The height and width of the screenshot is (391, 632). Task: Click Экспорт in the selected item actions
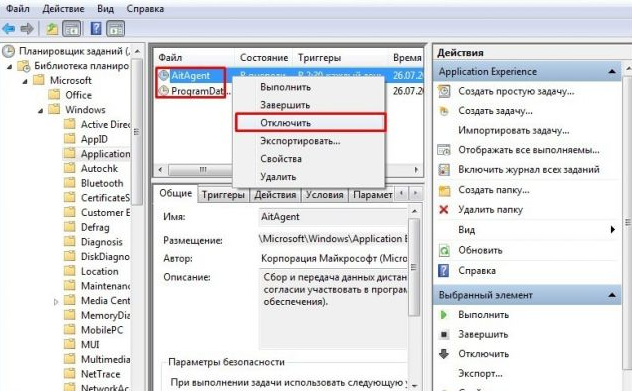point(480,374)
